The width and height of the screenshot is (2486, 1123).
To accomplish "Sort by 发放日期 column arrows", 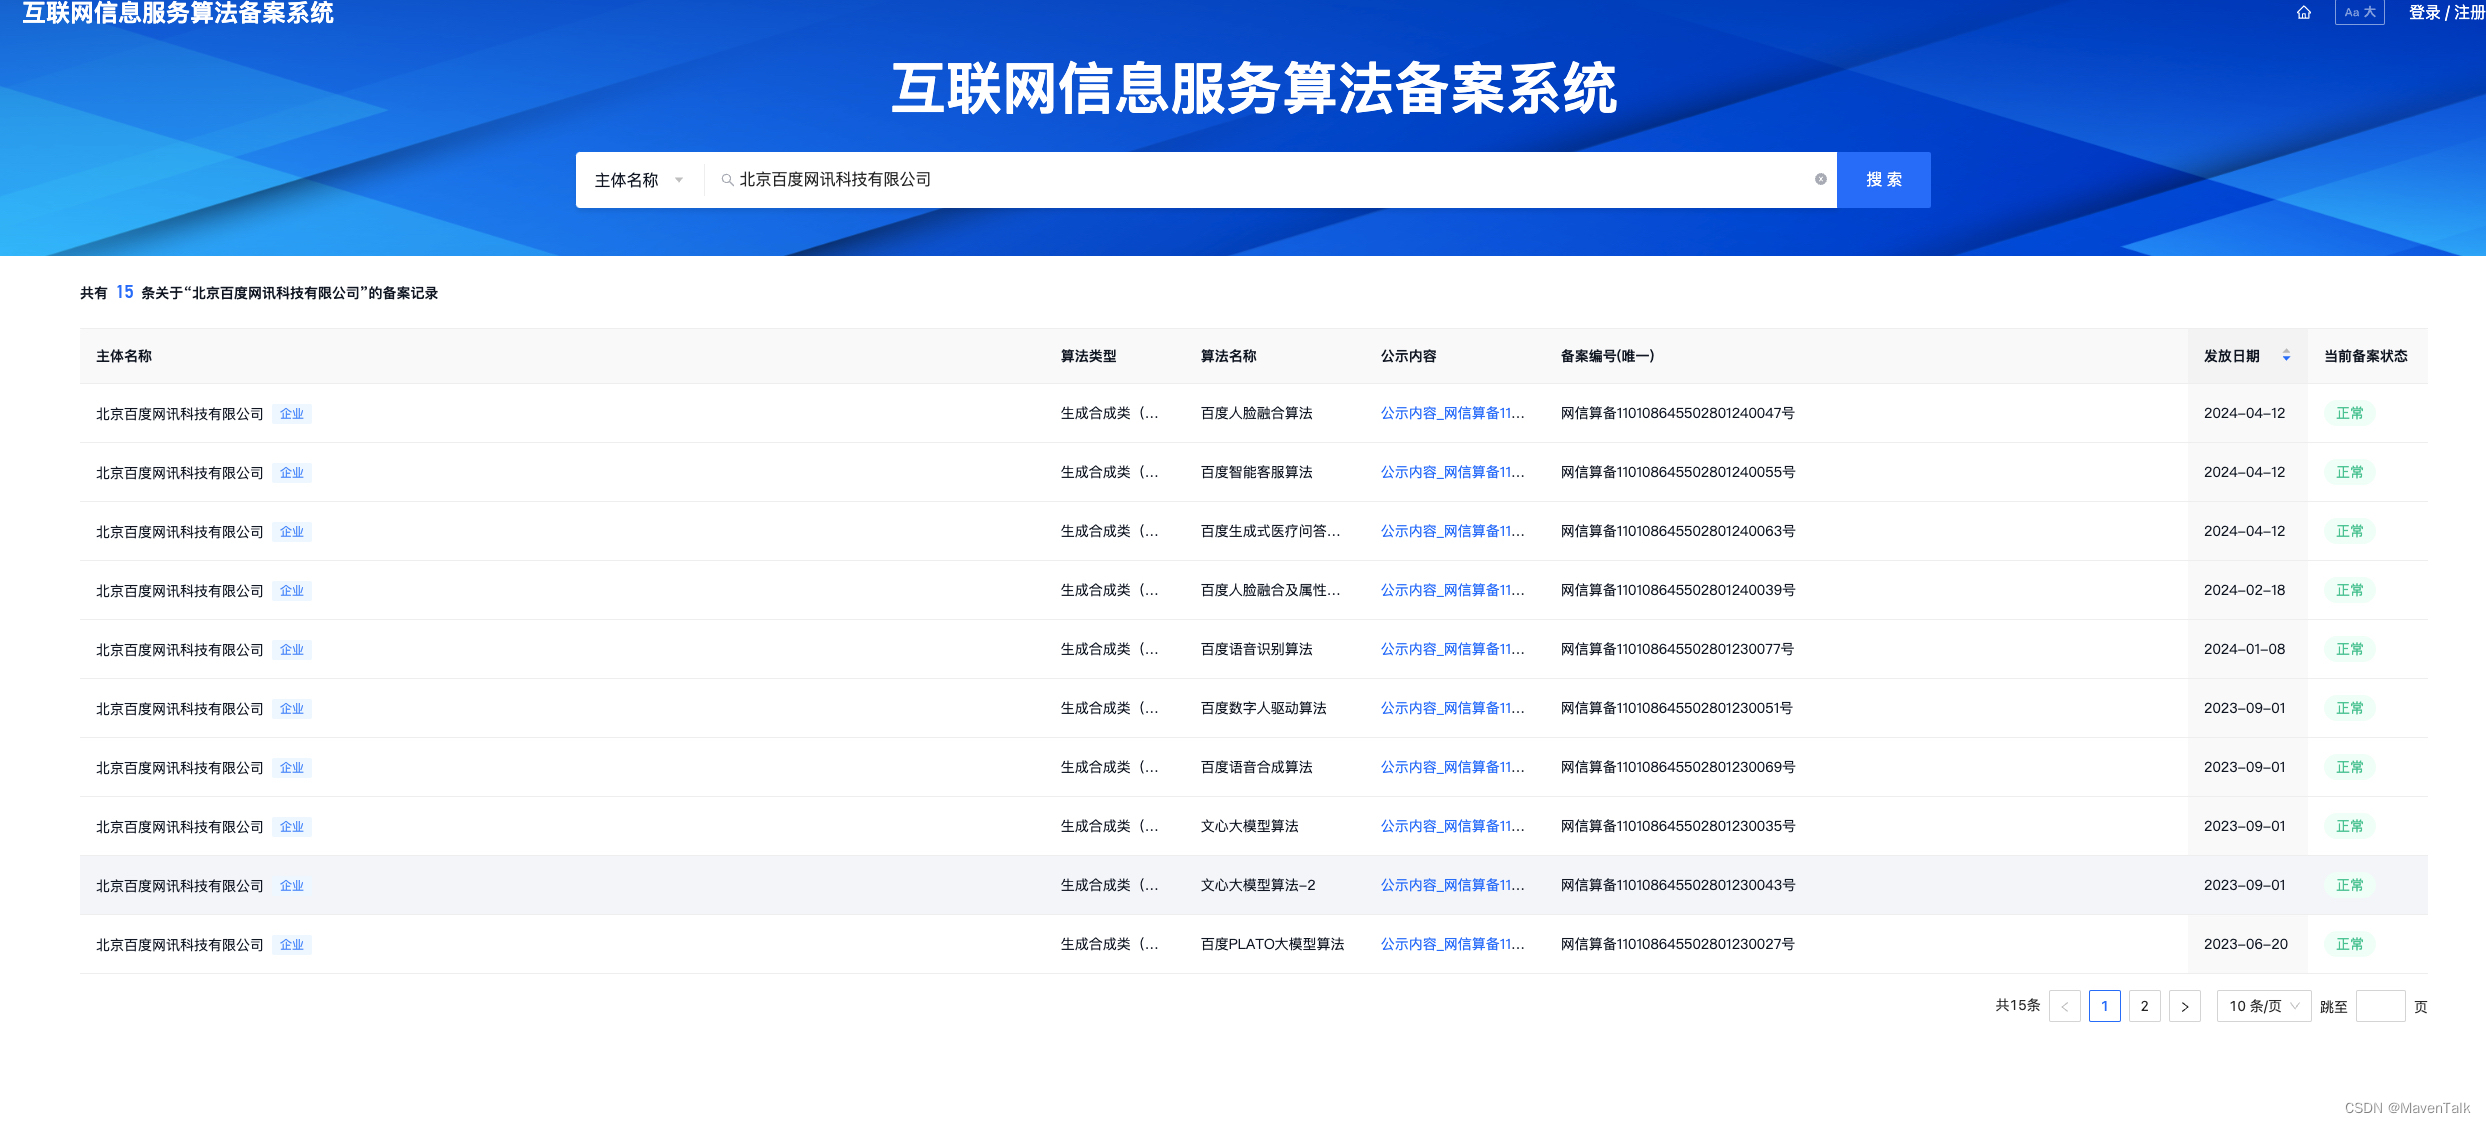I will pos(2286,356).
